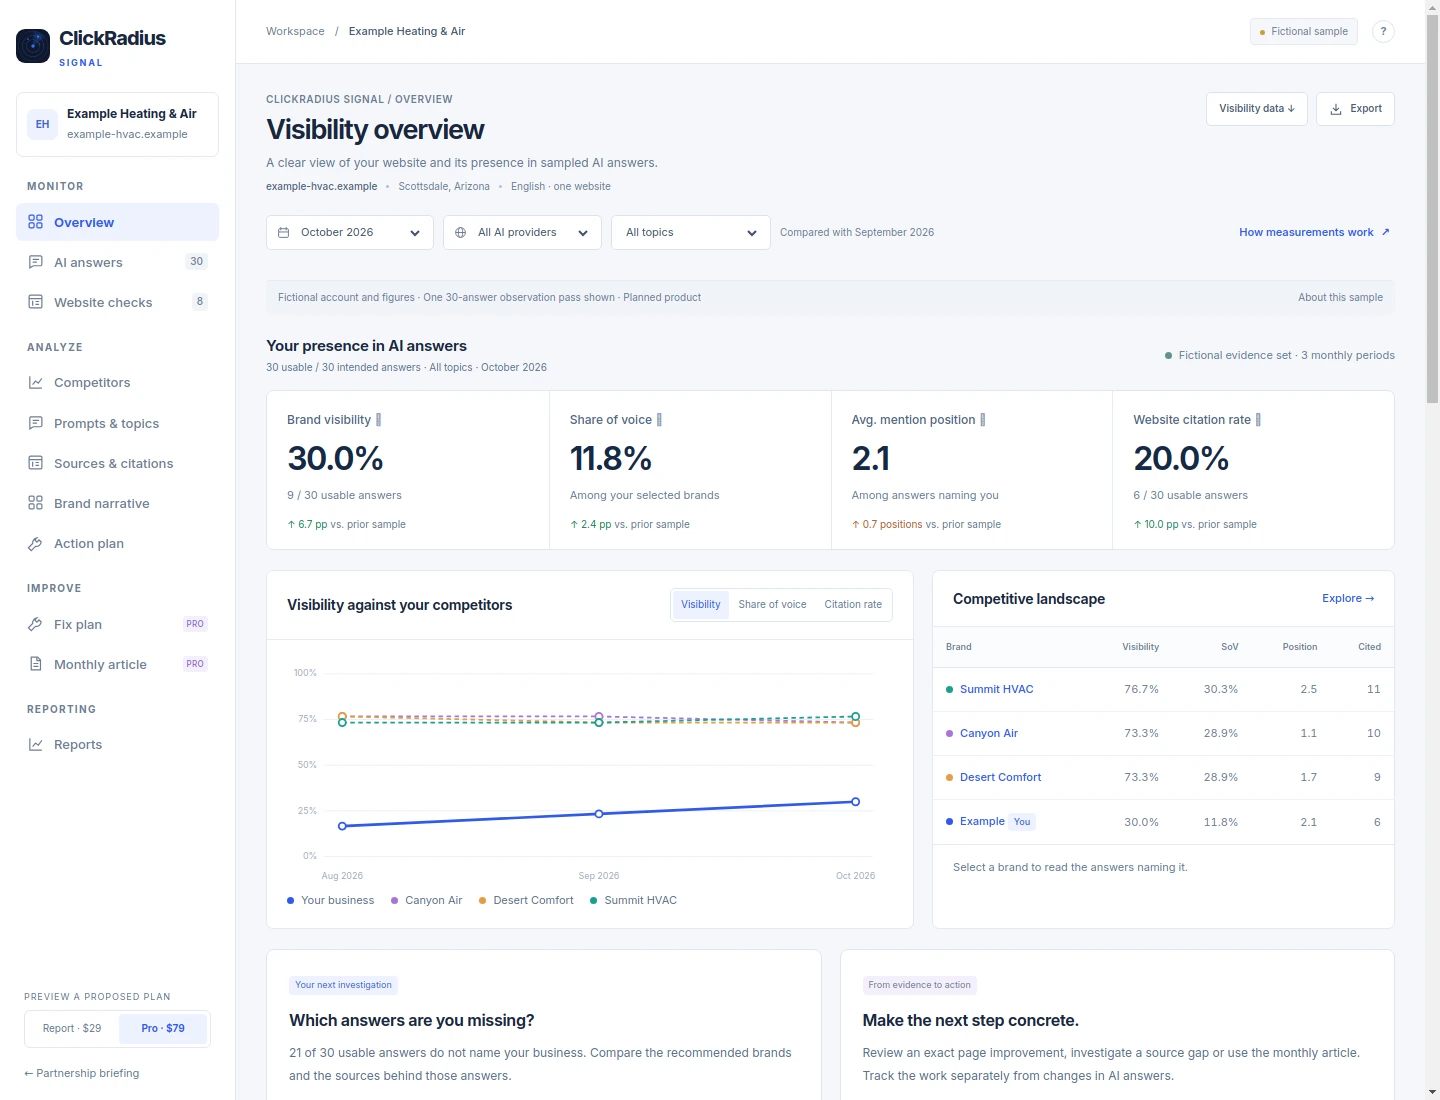The height and width of the screenshot is (1100, 1440).
Task: Click the Export button
Action: point(1355,109)
